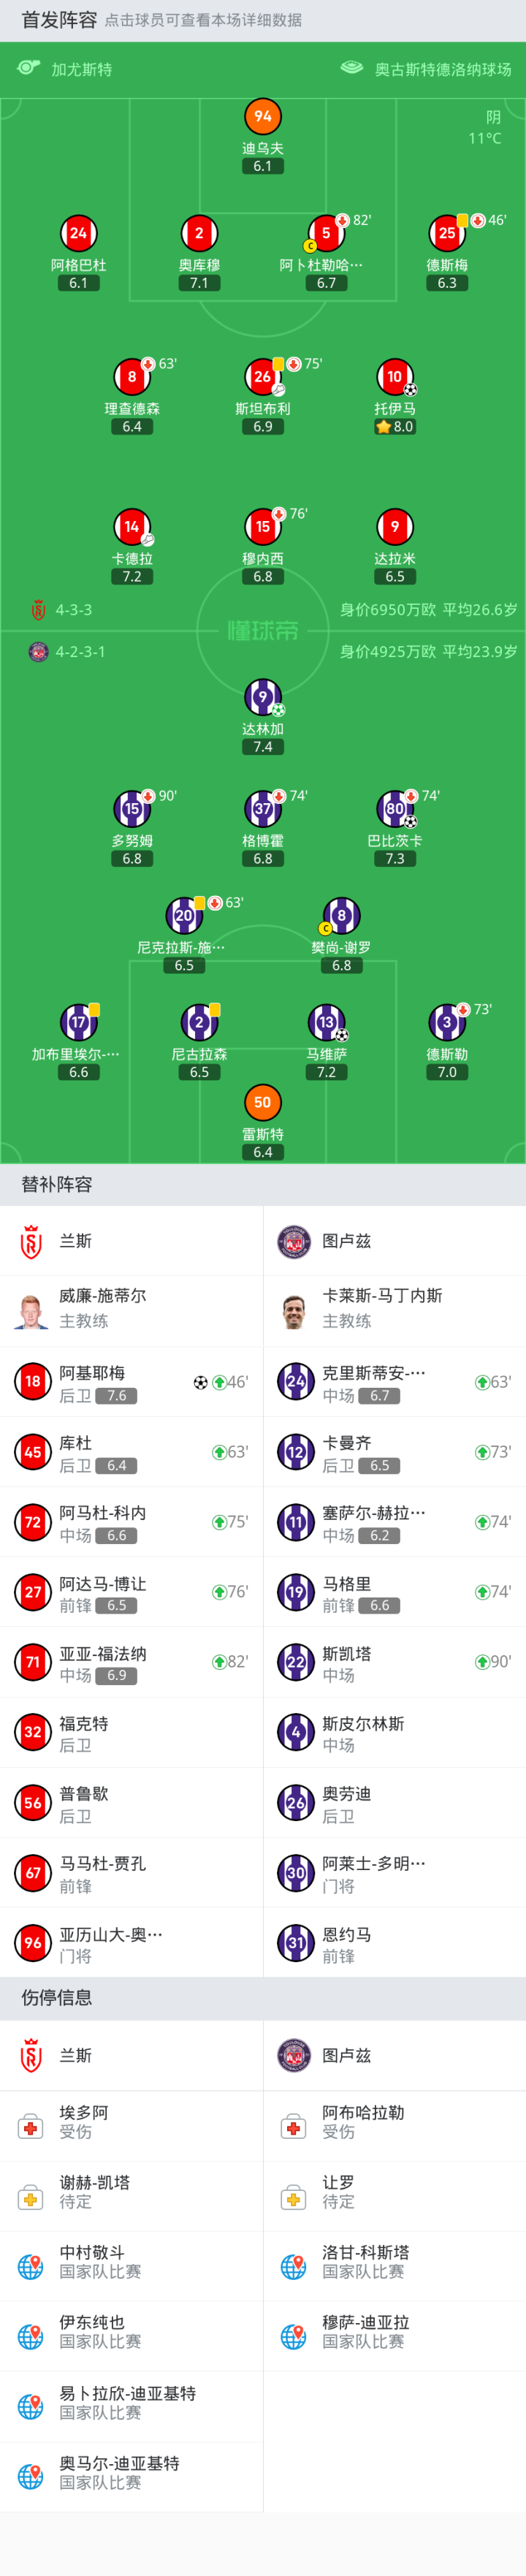Click the stadium icon beside 奥古斯特德洛纳球场
Image resolution: width=526 pixels, height=2576 pixels.
point(351,68)
